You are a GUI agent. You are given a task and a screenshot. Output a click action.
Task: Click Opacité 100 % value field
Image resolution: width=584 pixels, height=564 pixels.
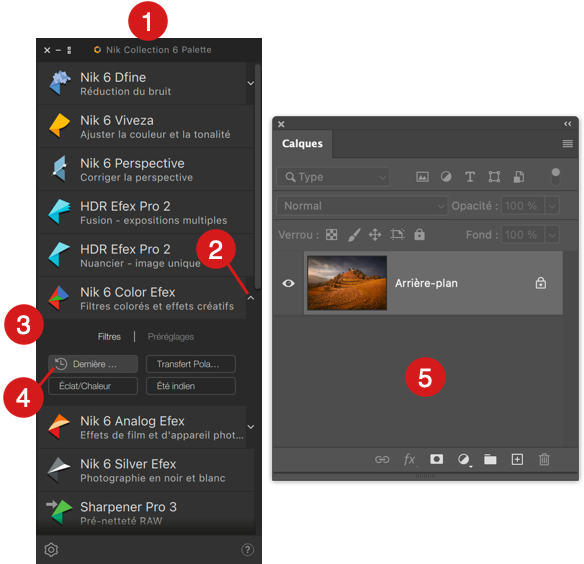523,206
